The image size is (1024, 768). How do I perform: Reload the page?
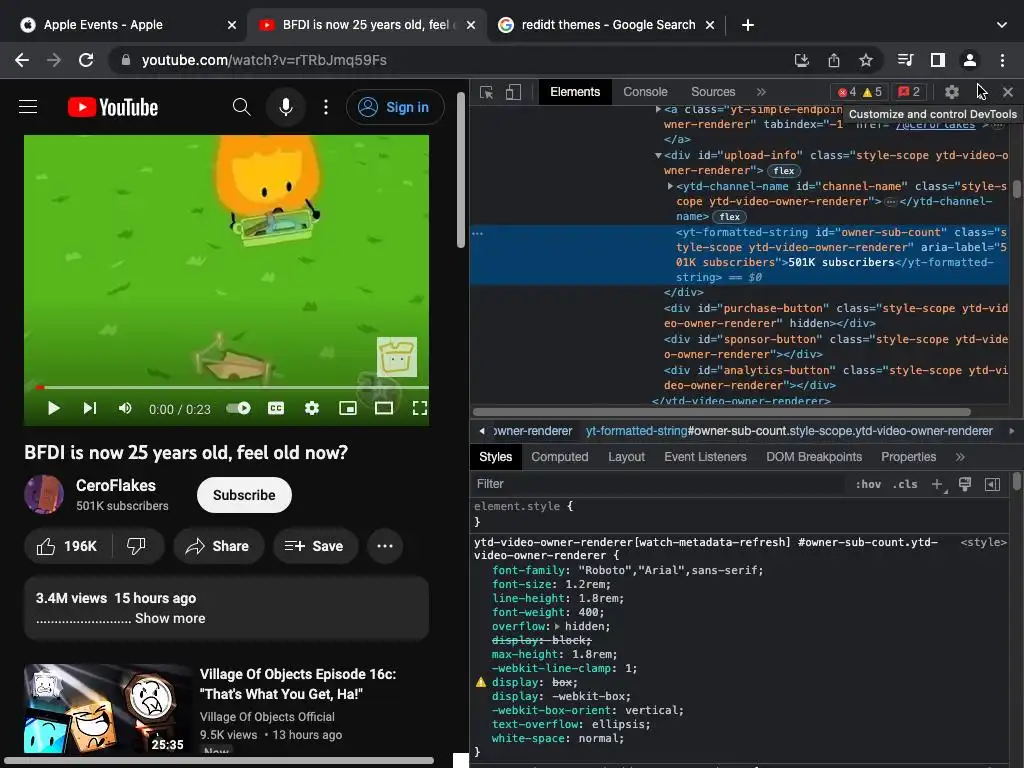(86, 60)
